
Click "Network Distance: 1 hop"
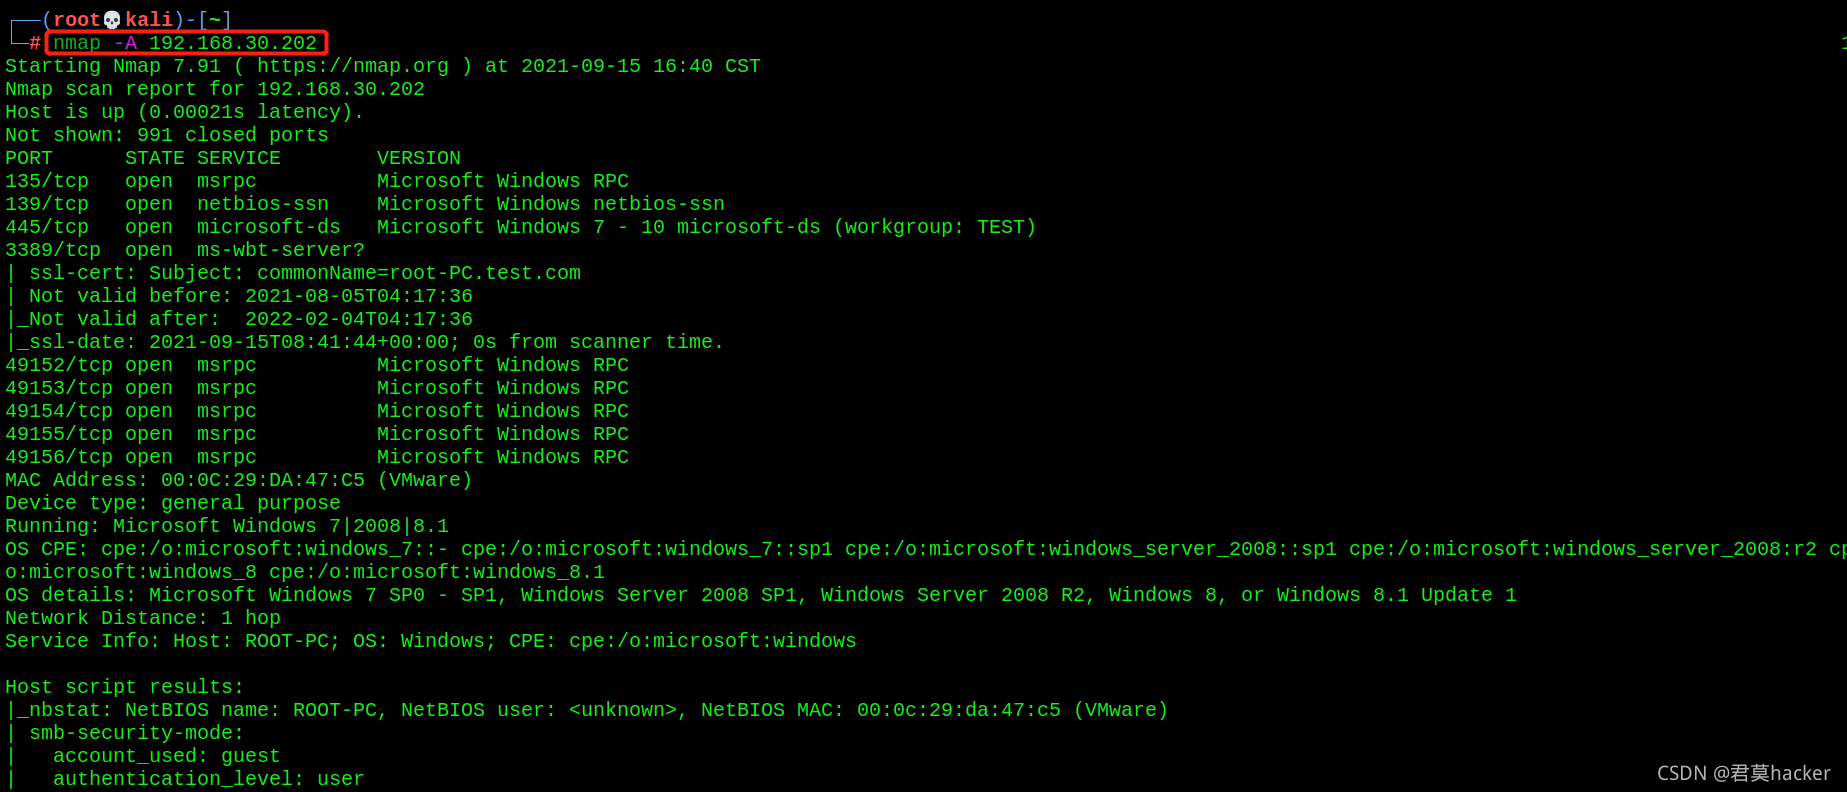(143, 618)
